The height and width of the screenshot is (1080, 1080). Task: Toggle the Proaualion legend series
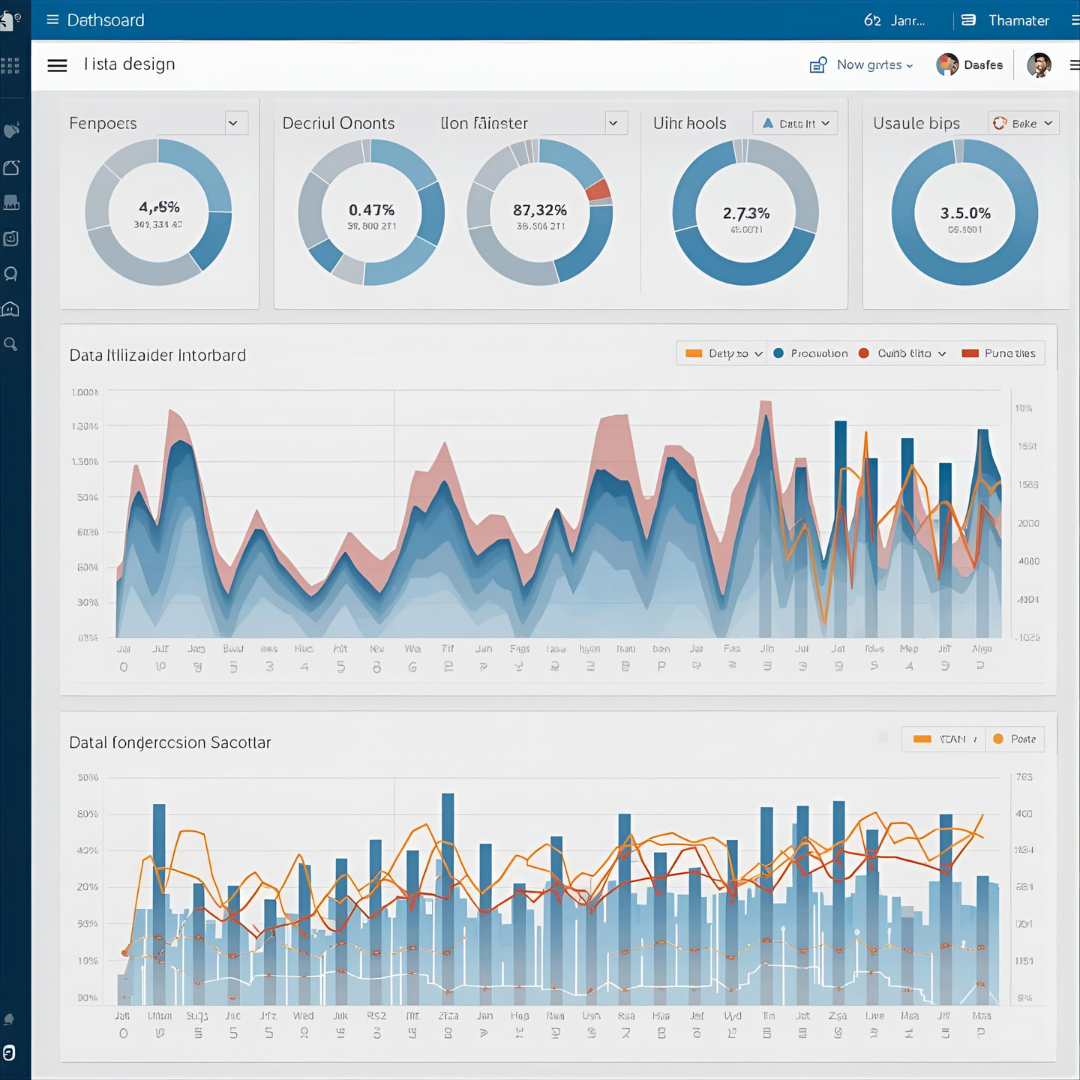click(811, 353)
